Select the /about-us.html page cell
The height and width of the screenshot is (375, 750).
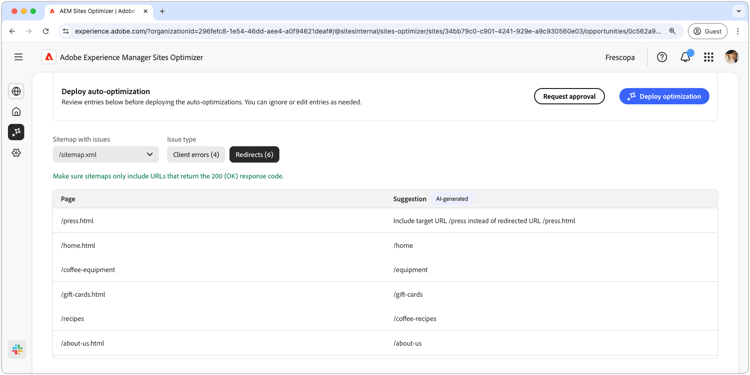82,343
